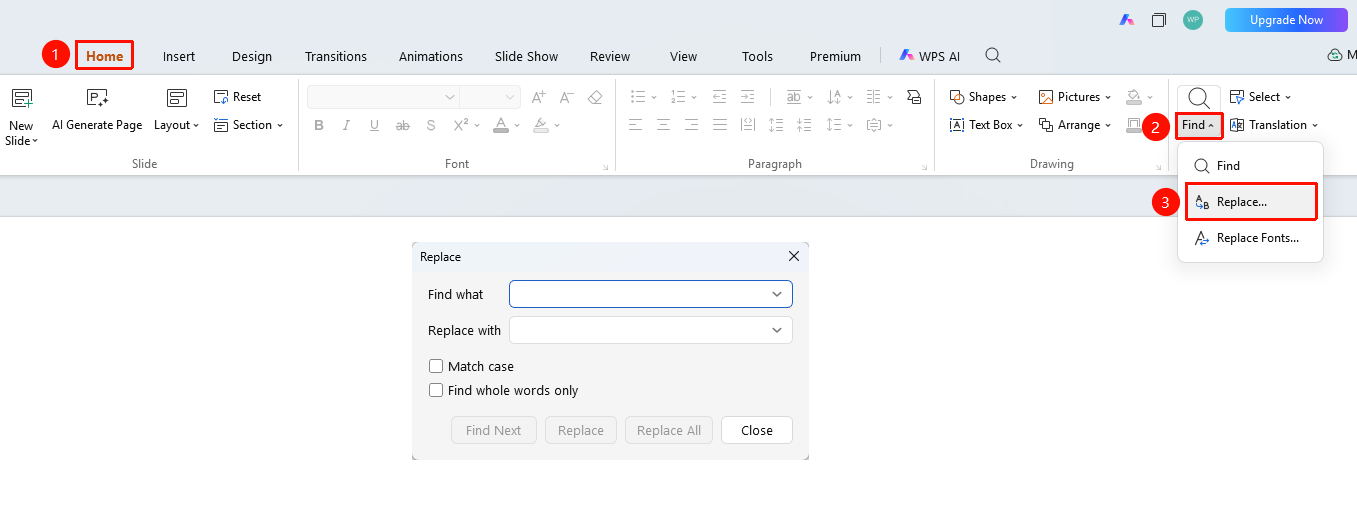Click the convert to SmartArt icon

(x=913, y=97)
